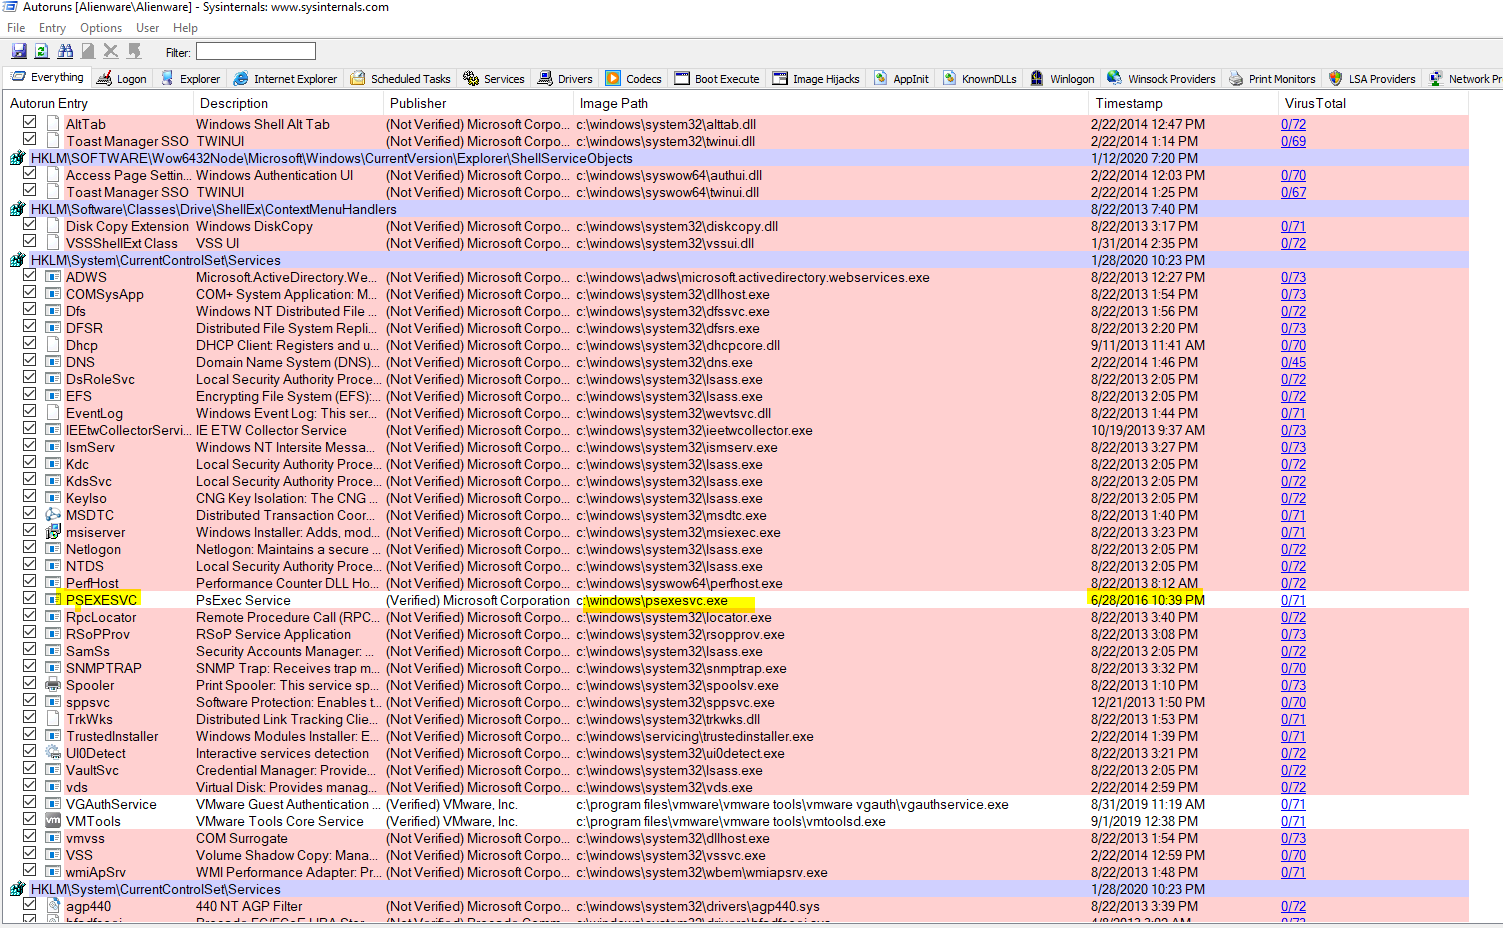Open the User menu
Viewport: 1503px width, 928px height.
148,28
